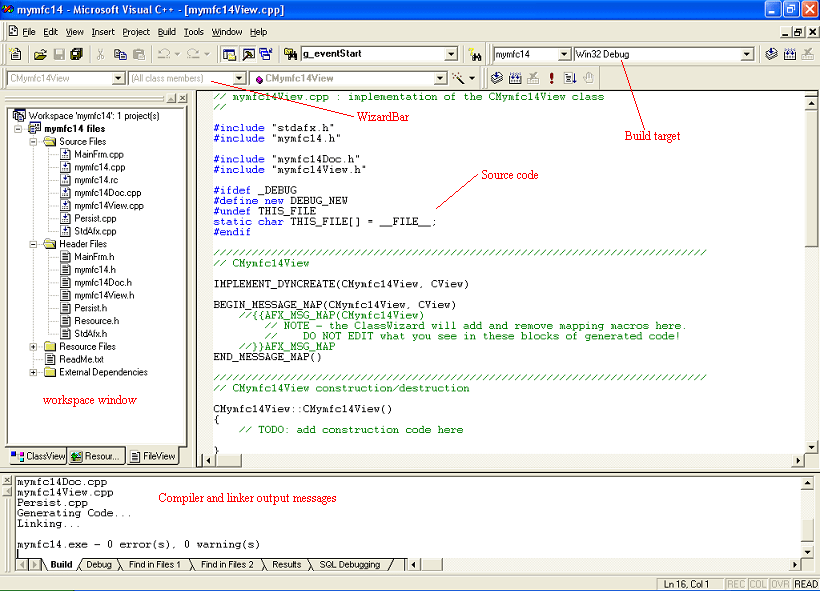Open the WizardBar Actions wand icon
The height and width of the screenshot is (591, 820).
pos(458,77)
